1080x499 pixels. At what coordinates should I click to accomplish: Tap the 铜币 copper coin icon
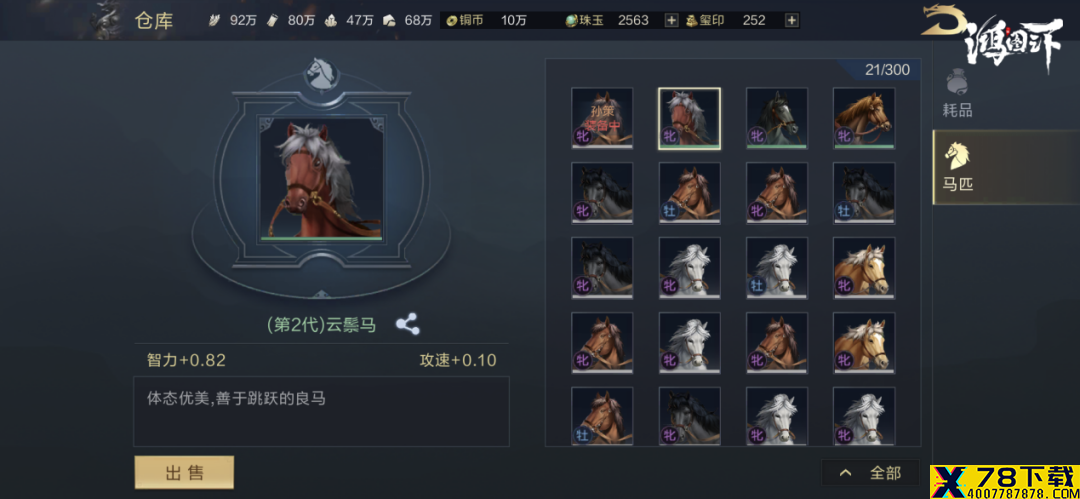tap(452, 21)
